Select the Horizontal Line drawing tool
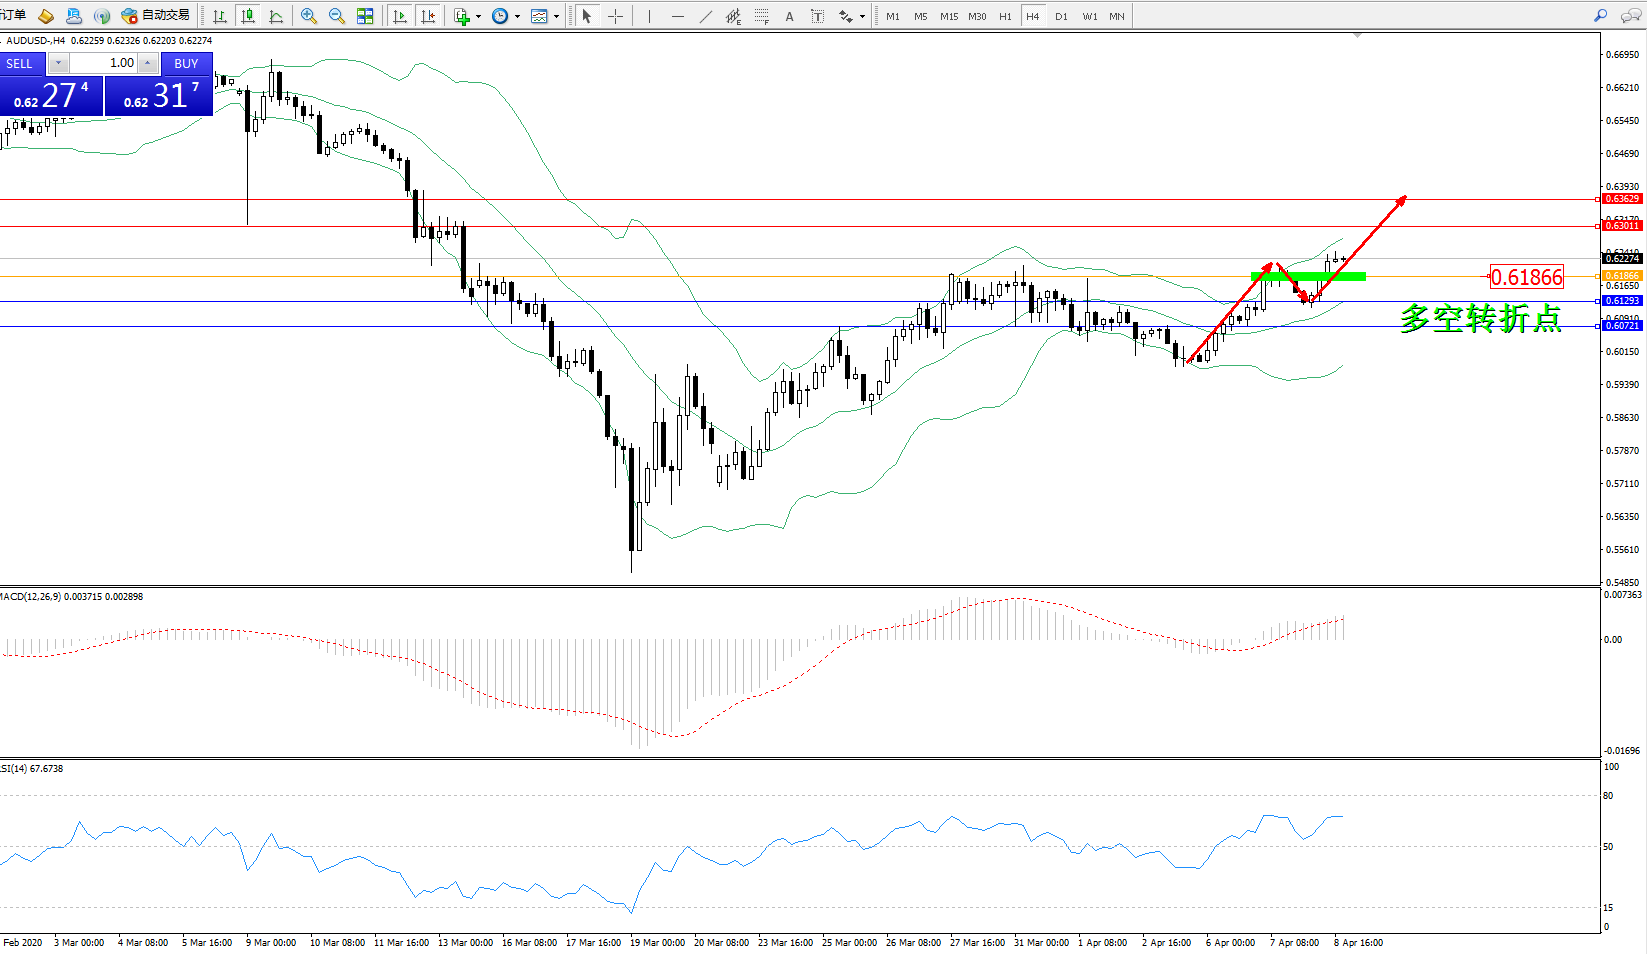Screen dimensions: 1647x954 678,16
